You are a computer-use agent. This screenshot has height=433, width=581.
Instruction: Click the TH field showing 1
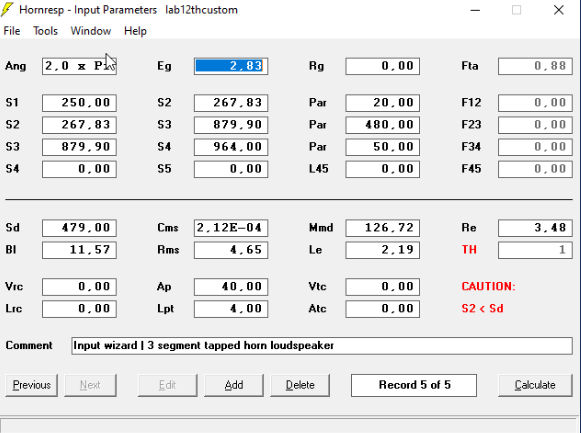point(535,250)
